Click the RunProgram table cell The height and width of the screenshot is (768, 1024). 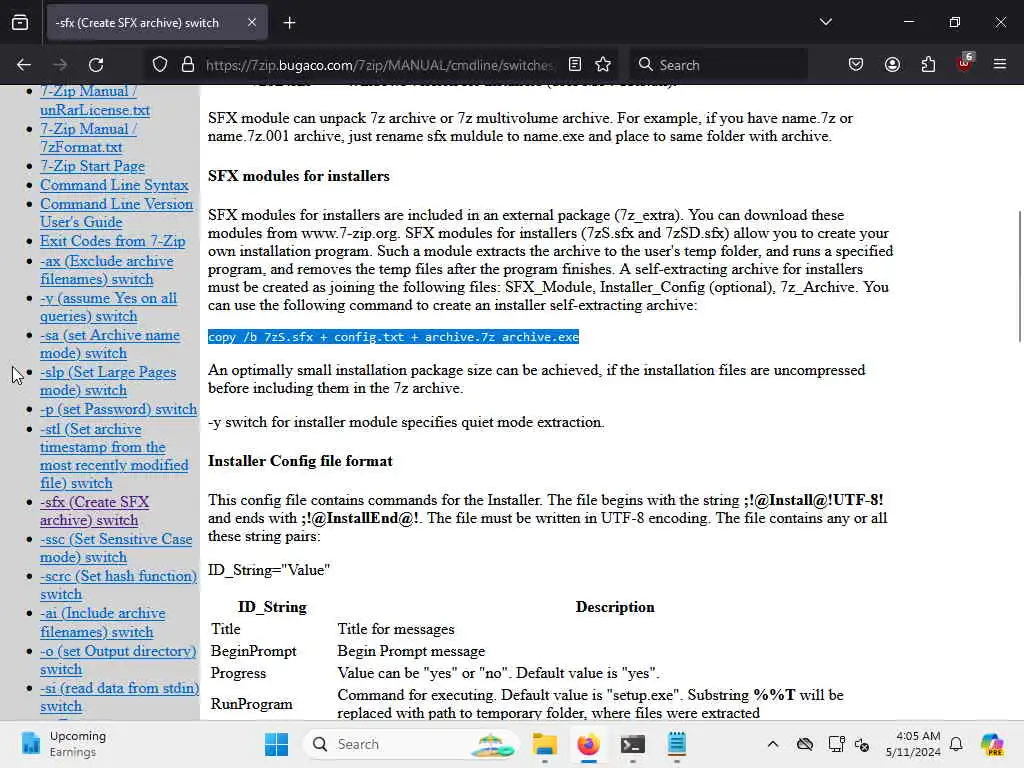coord(251,704)
